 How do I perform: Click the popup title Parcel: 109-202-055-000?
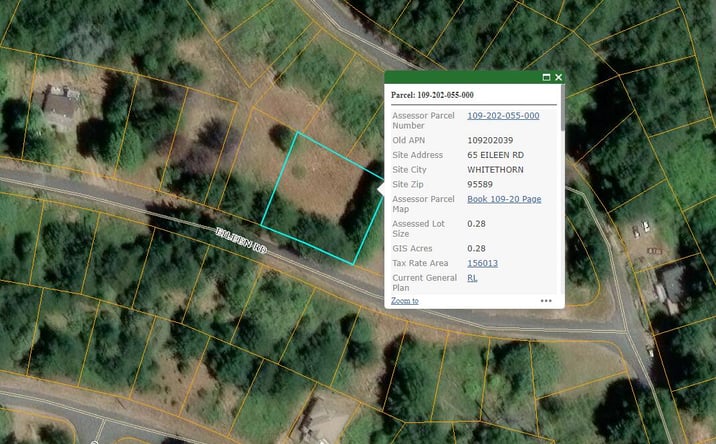click(432, 95)
